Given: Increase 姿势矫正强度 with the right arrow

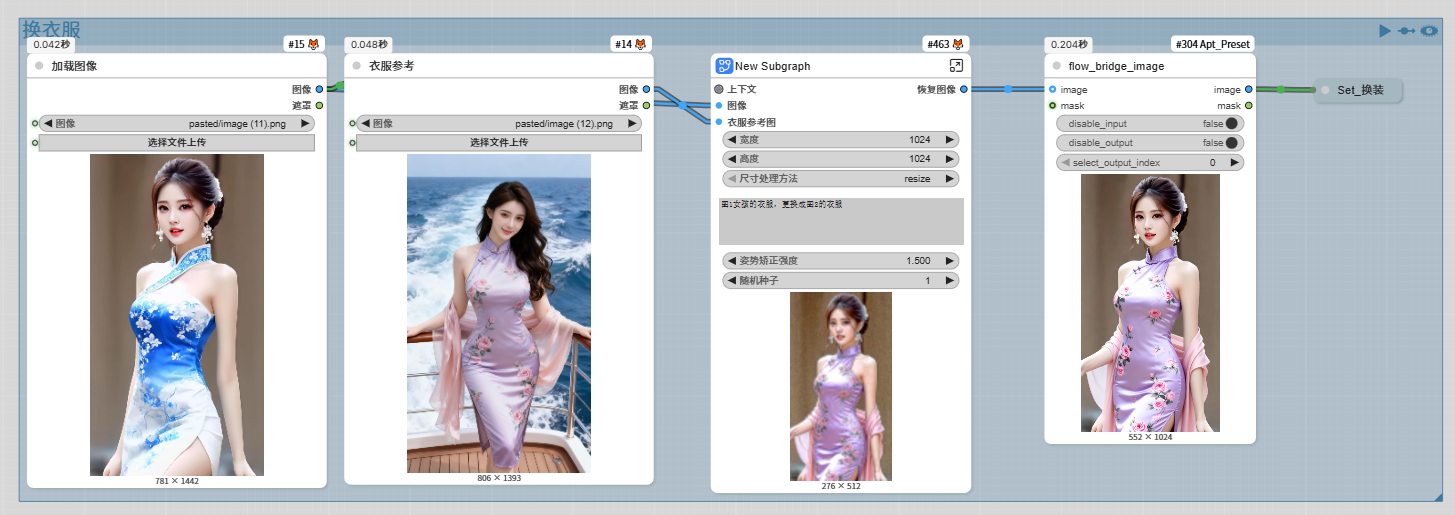Looking at the screenshot, I should pos(950,261).
